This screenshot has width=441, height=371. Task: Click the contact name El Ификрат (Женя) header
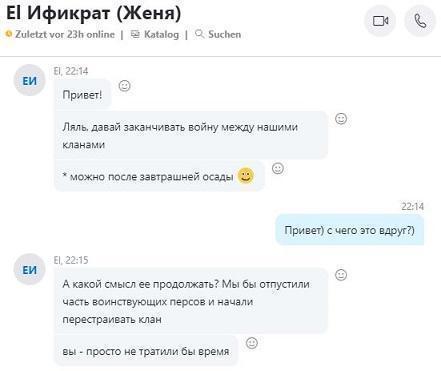pos(93,13)
